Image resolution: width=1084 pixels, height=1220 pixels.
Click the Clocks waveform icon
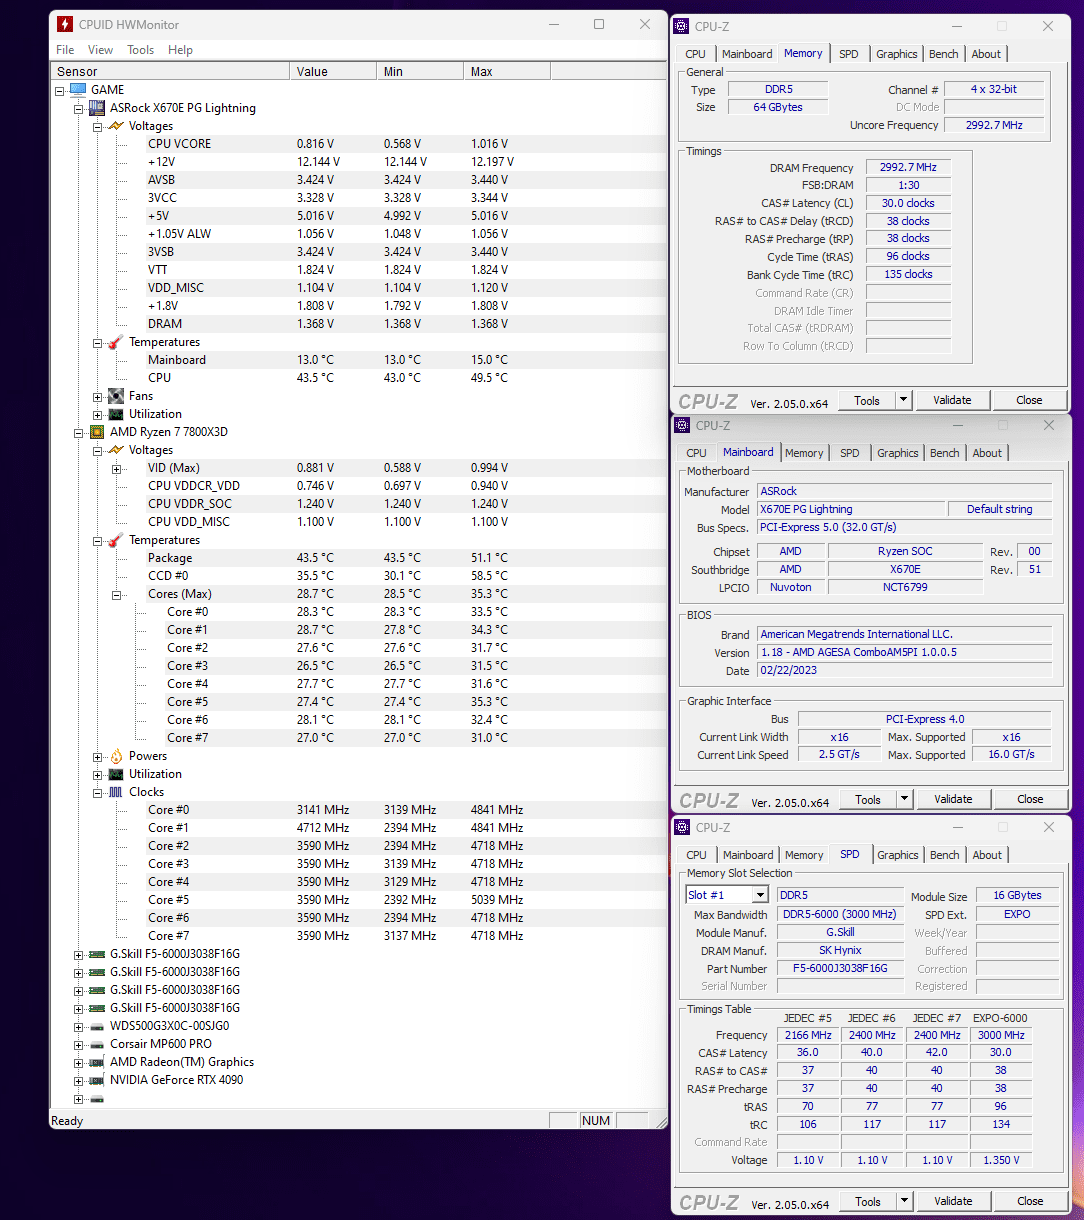tap(116, 792)
